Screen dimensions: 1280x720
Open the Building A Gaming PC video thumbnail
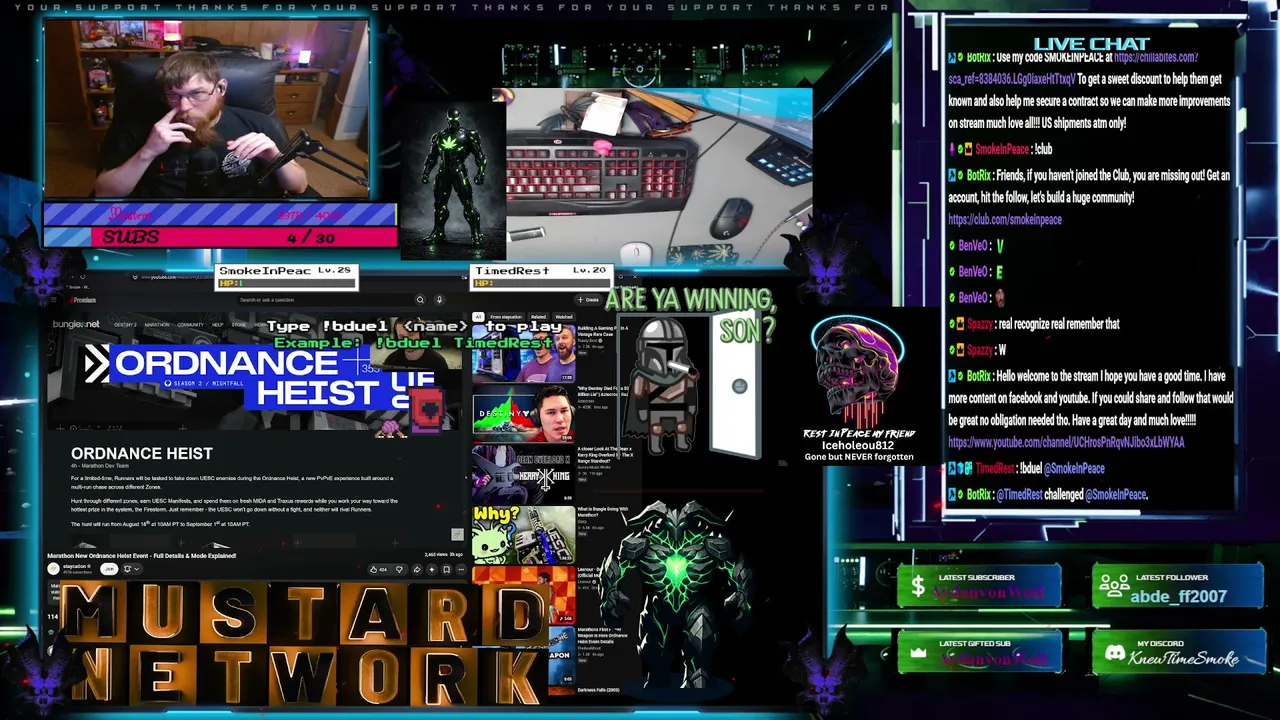[523, 353]
